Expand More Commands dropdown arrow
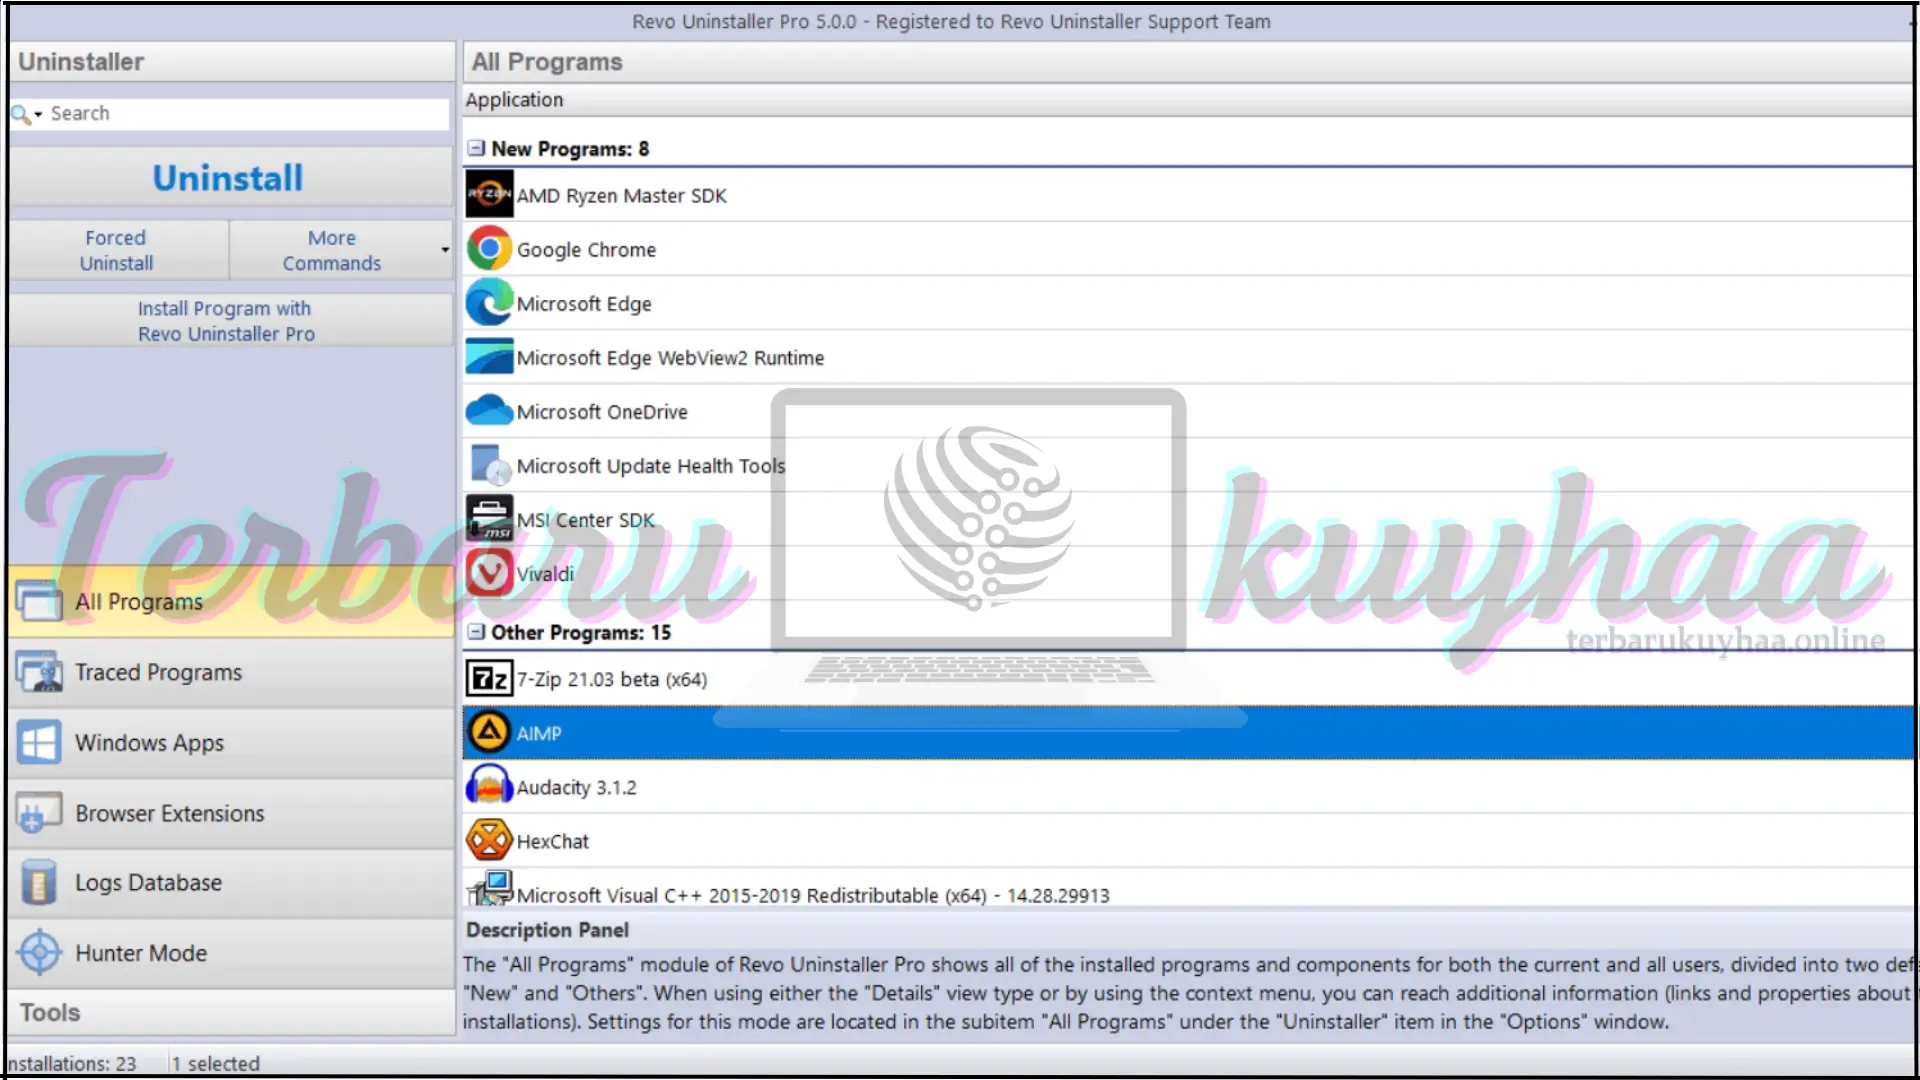The width and height of the screenshot is (1920, 1080). [446, 249]
